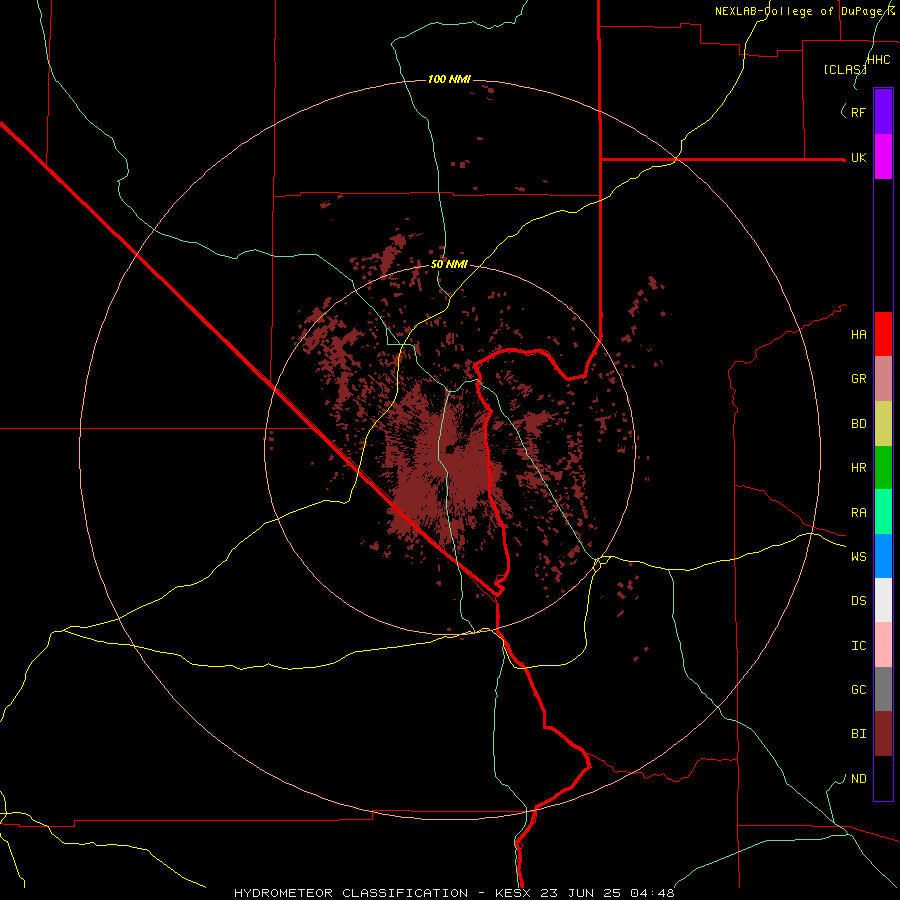The image size is (900, 900).
Task: Click the IC light pink swatch
Action: pos(883,645)
